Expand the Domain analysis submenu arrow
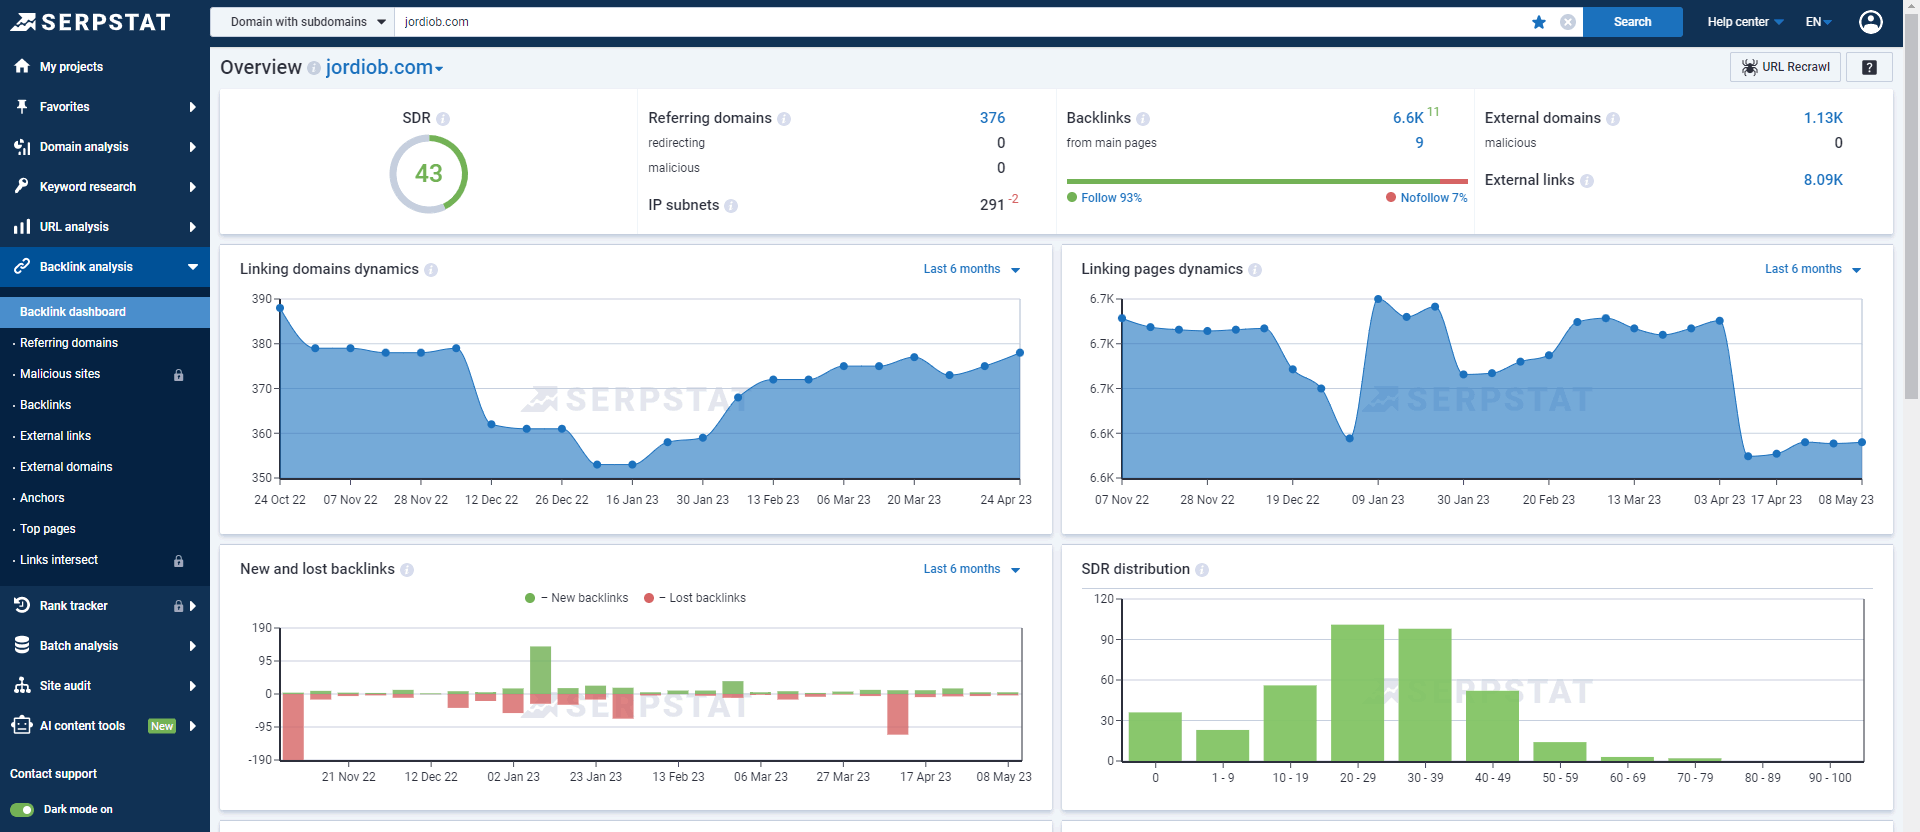The image size is (1920, 832). 193,147
